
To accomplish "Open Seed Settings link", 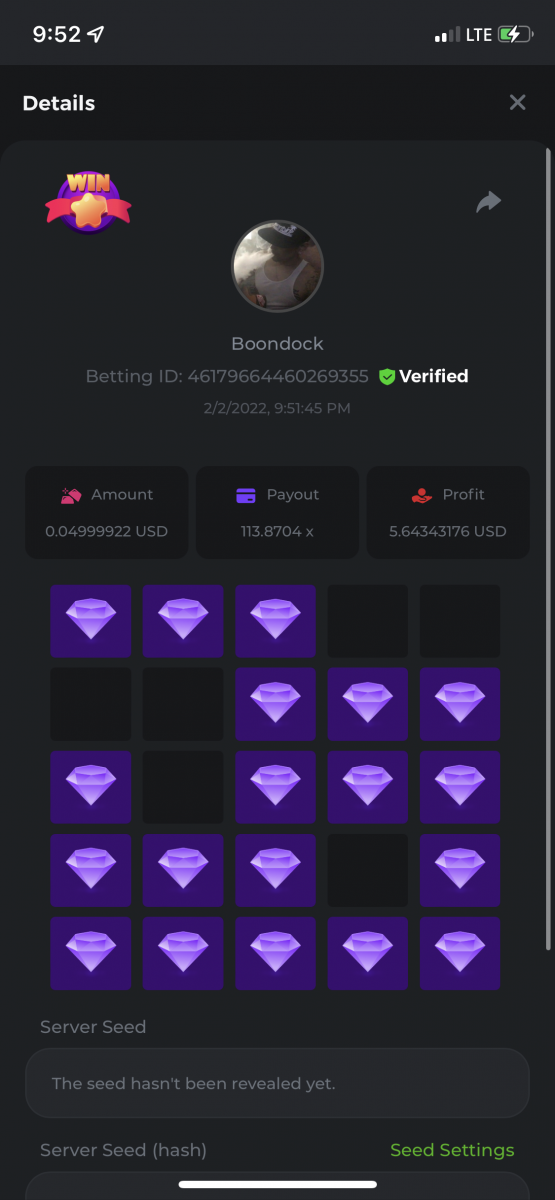I will (452, 1150).
